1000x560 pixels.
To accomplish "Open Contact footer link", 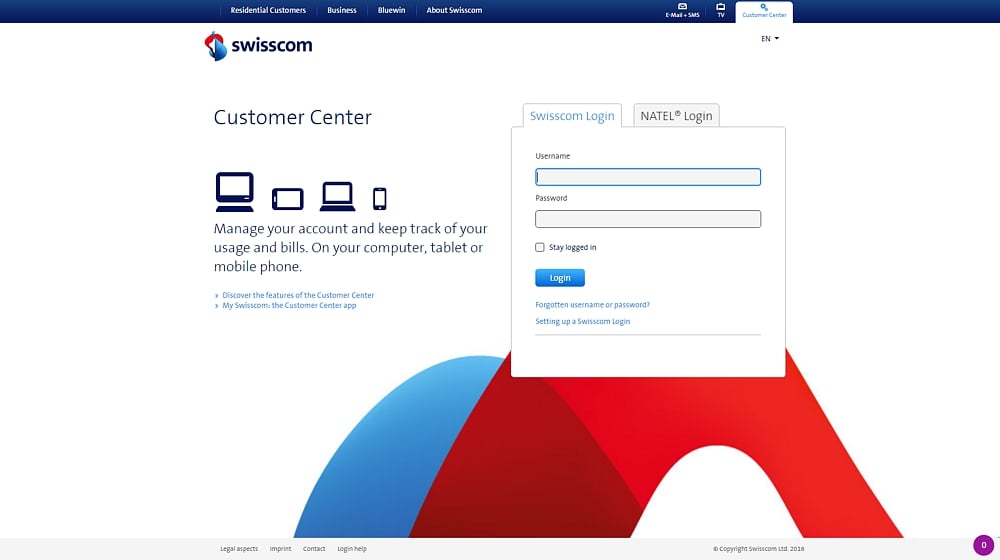I will (x=314, y=549).
